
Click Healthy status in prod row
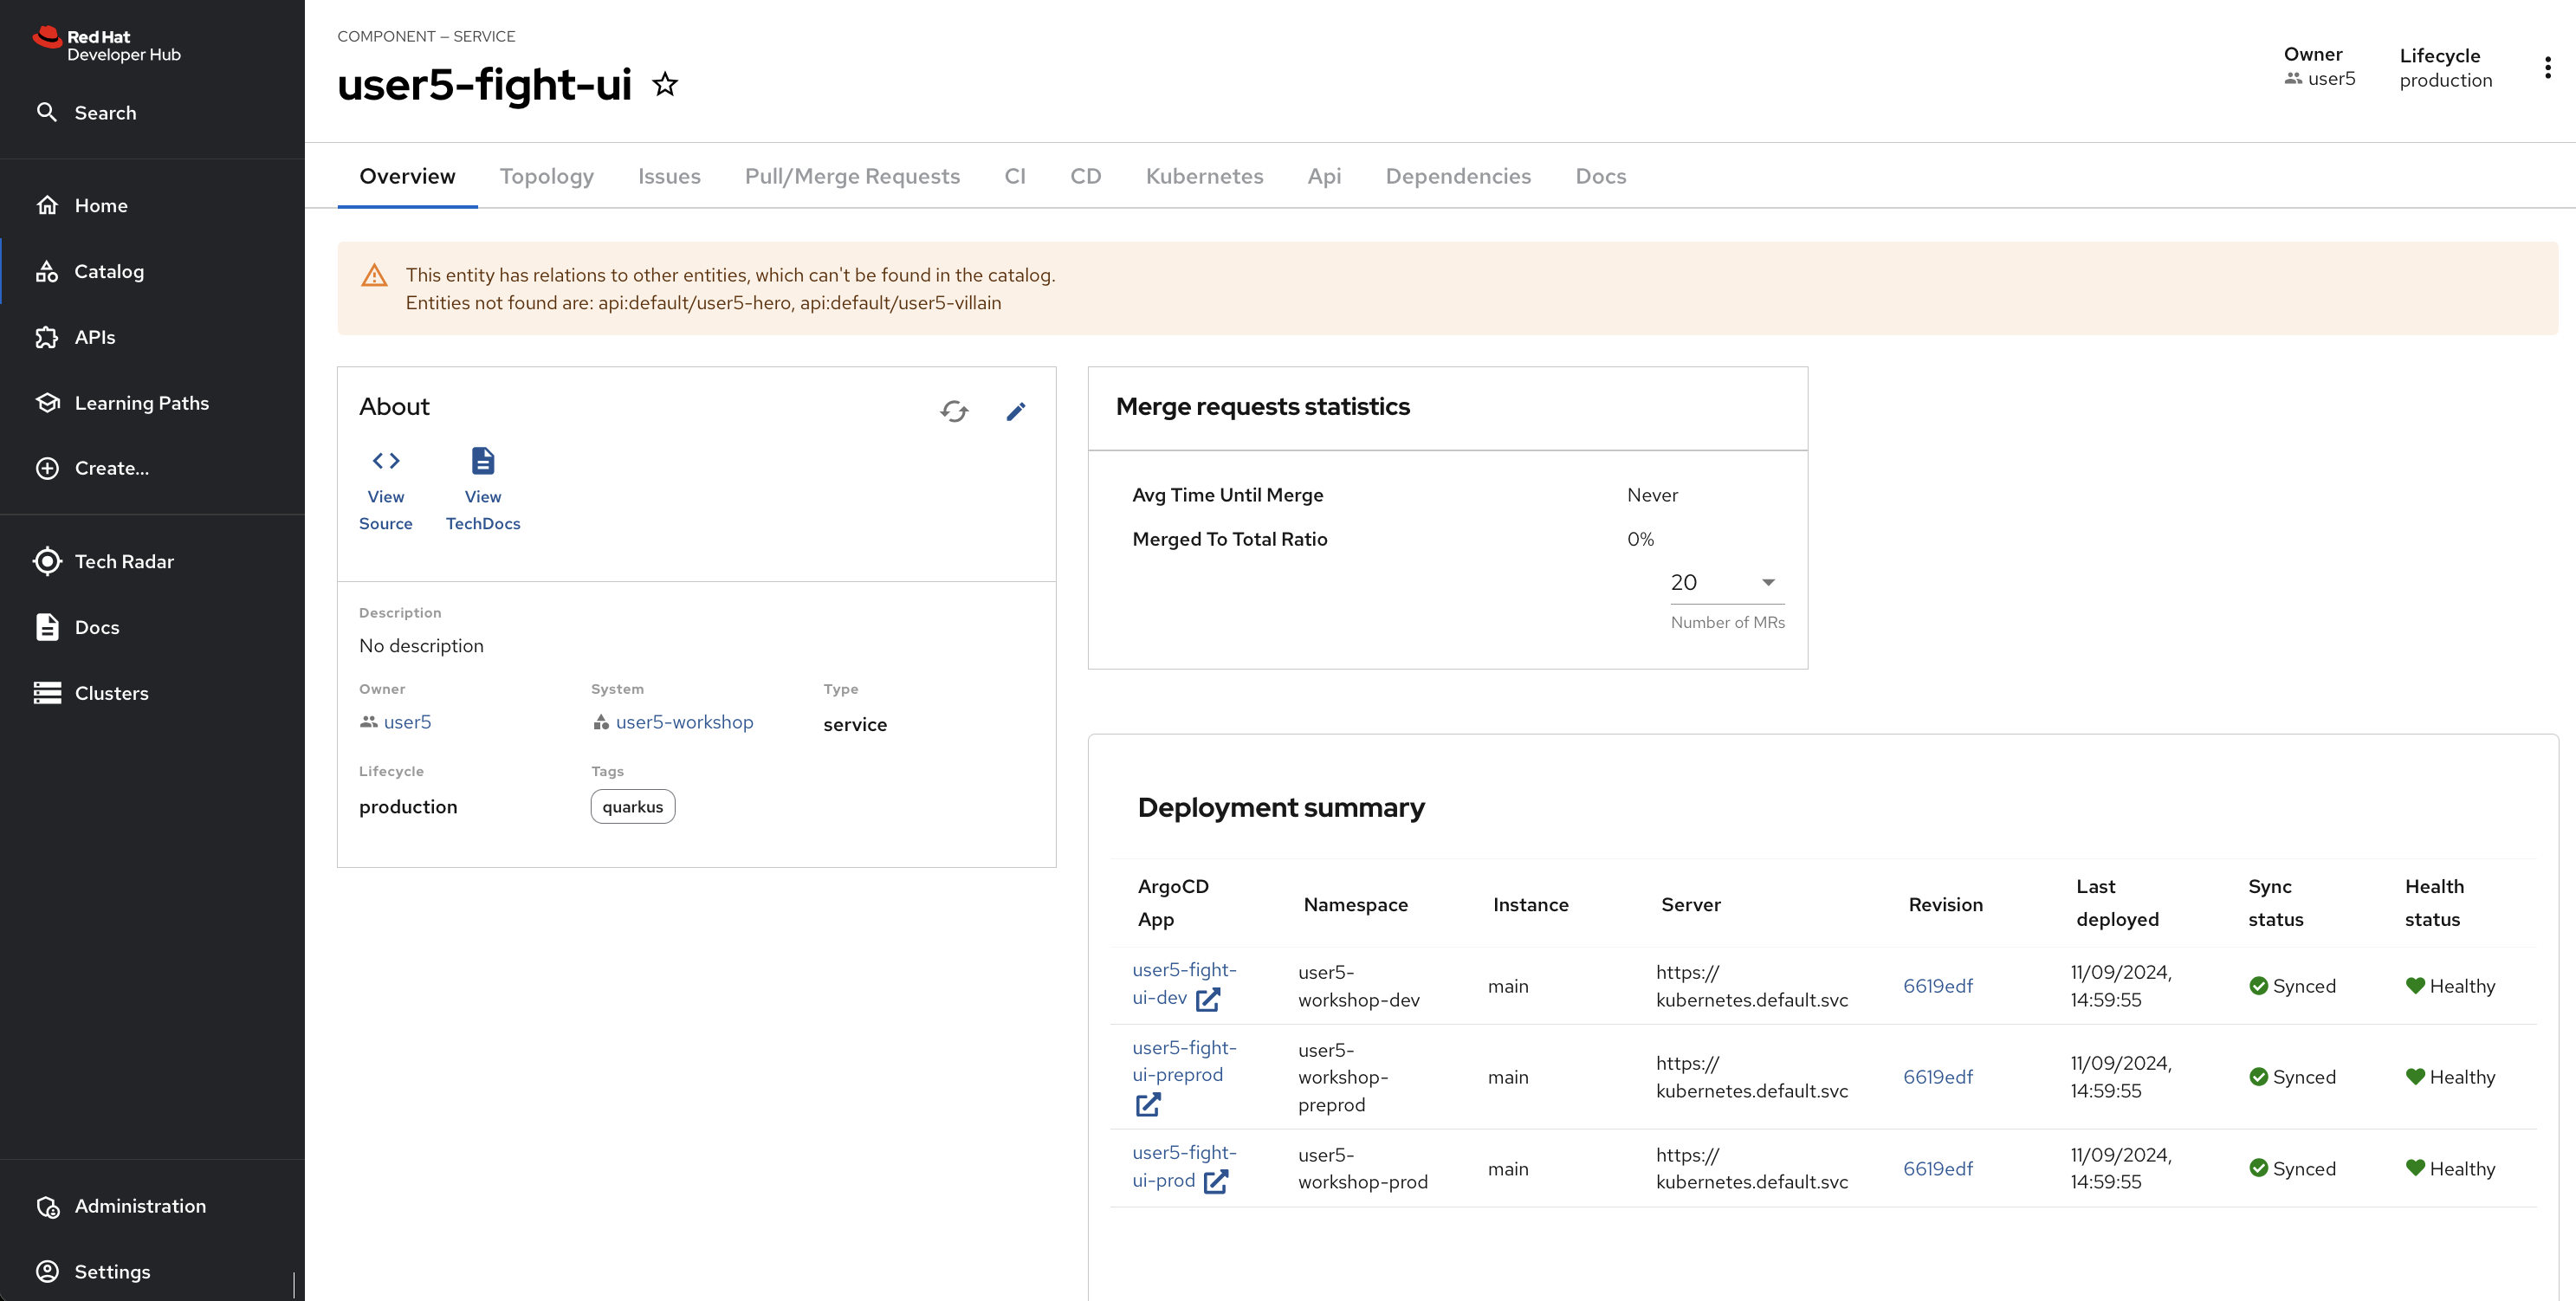[x=2450, y=1169]
